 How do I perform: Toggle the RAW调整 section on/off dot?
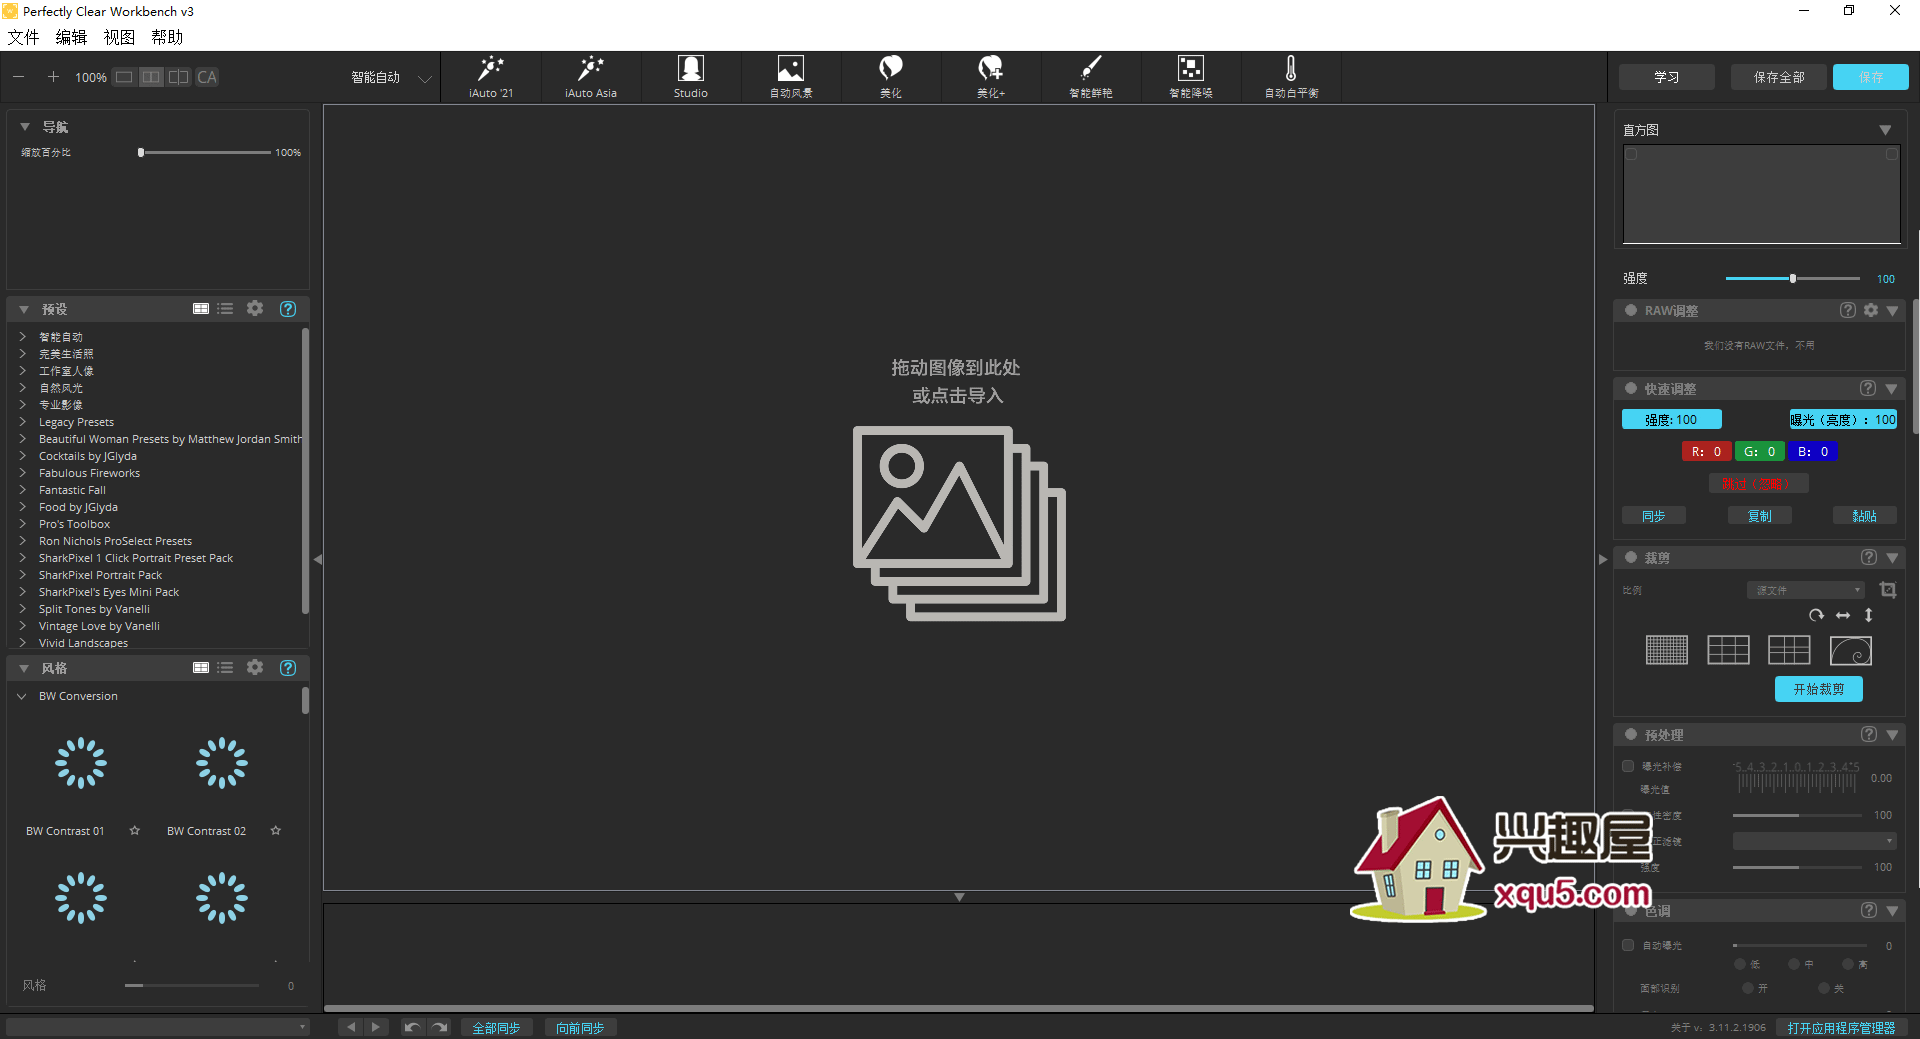[x=1631, y=310]
